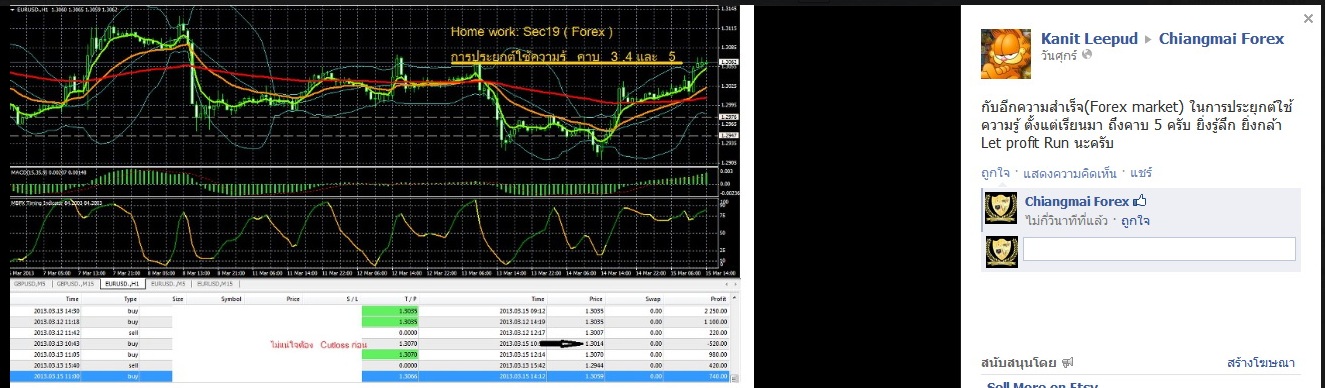Screen dimensions: 1325x388
Task: Click the สร้างโฆษณา create ad link
Action: click(x=1261, y=363)
